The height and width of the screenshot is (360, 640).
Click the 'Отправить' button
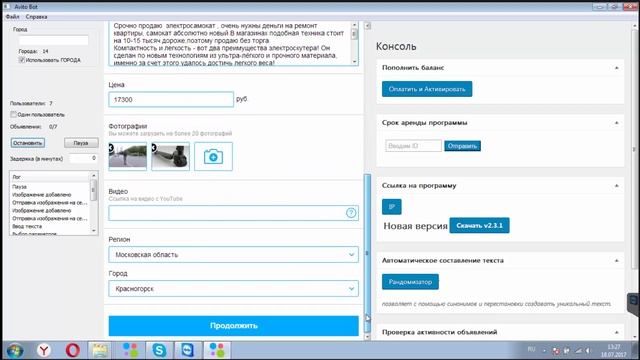[x=462, y=146]
